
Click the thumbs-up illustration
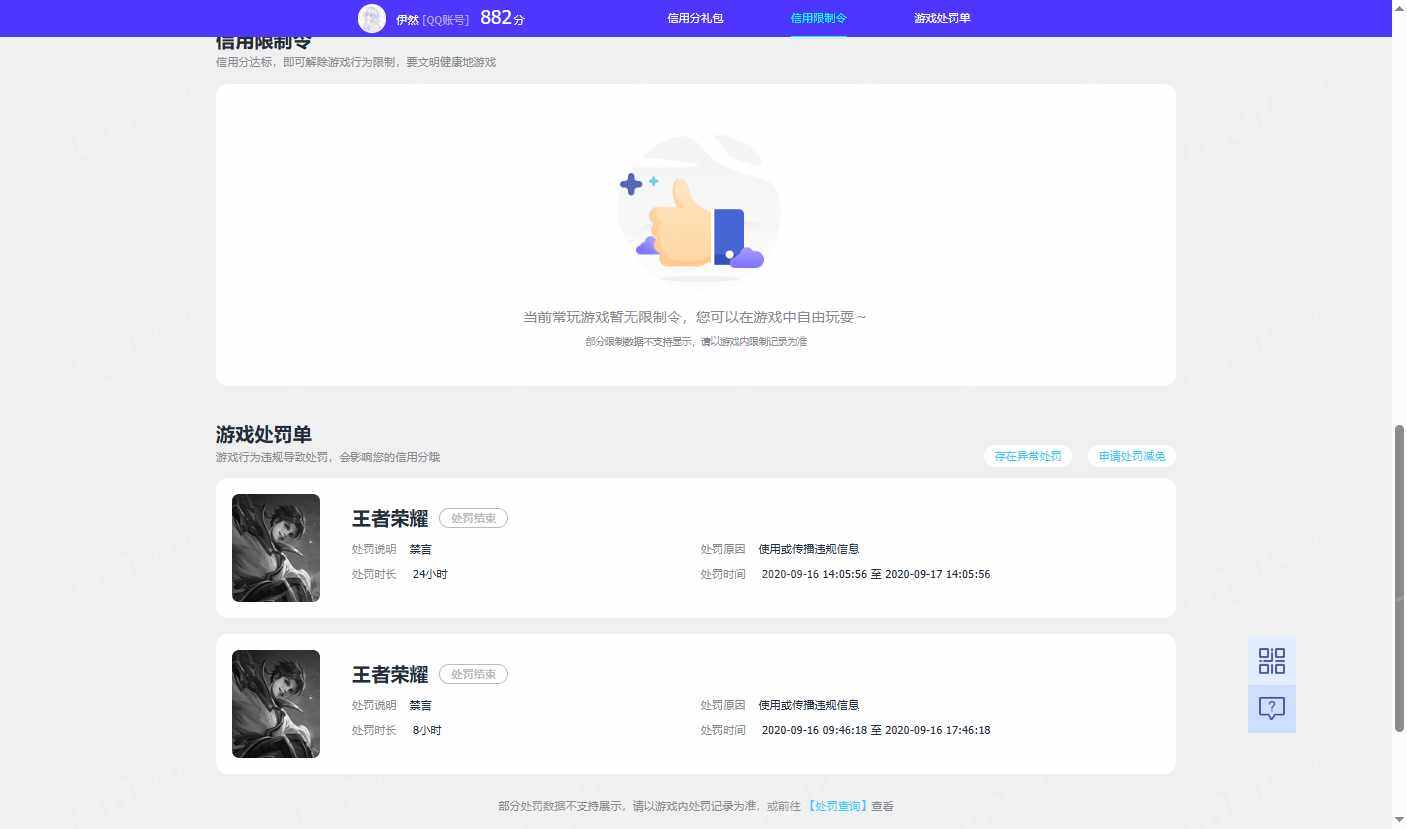697,208
